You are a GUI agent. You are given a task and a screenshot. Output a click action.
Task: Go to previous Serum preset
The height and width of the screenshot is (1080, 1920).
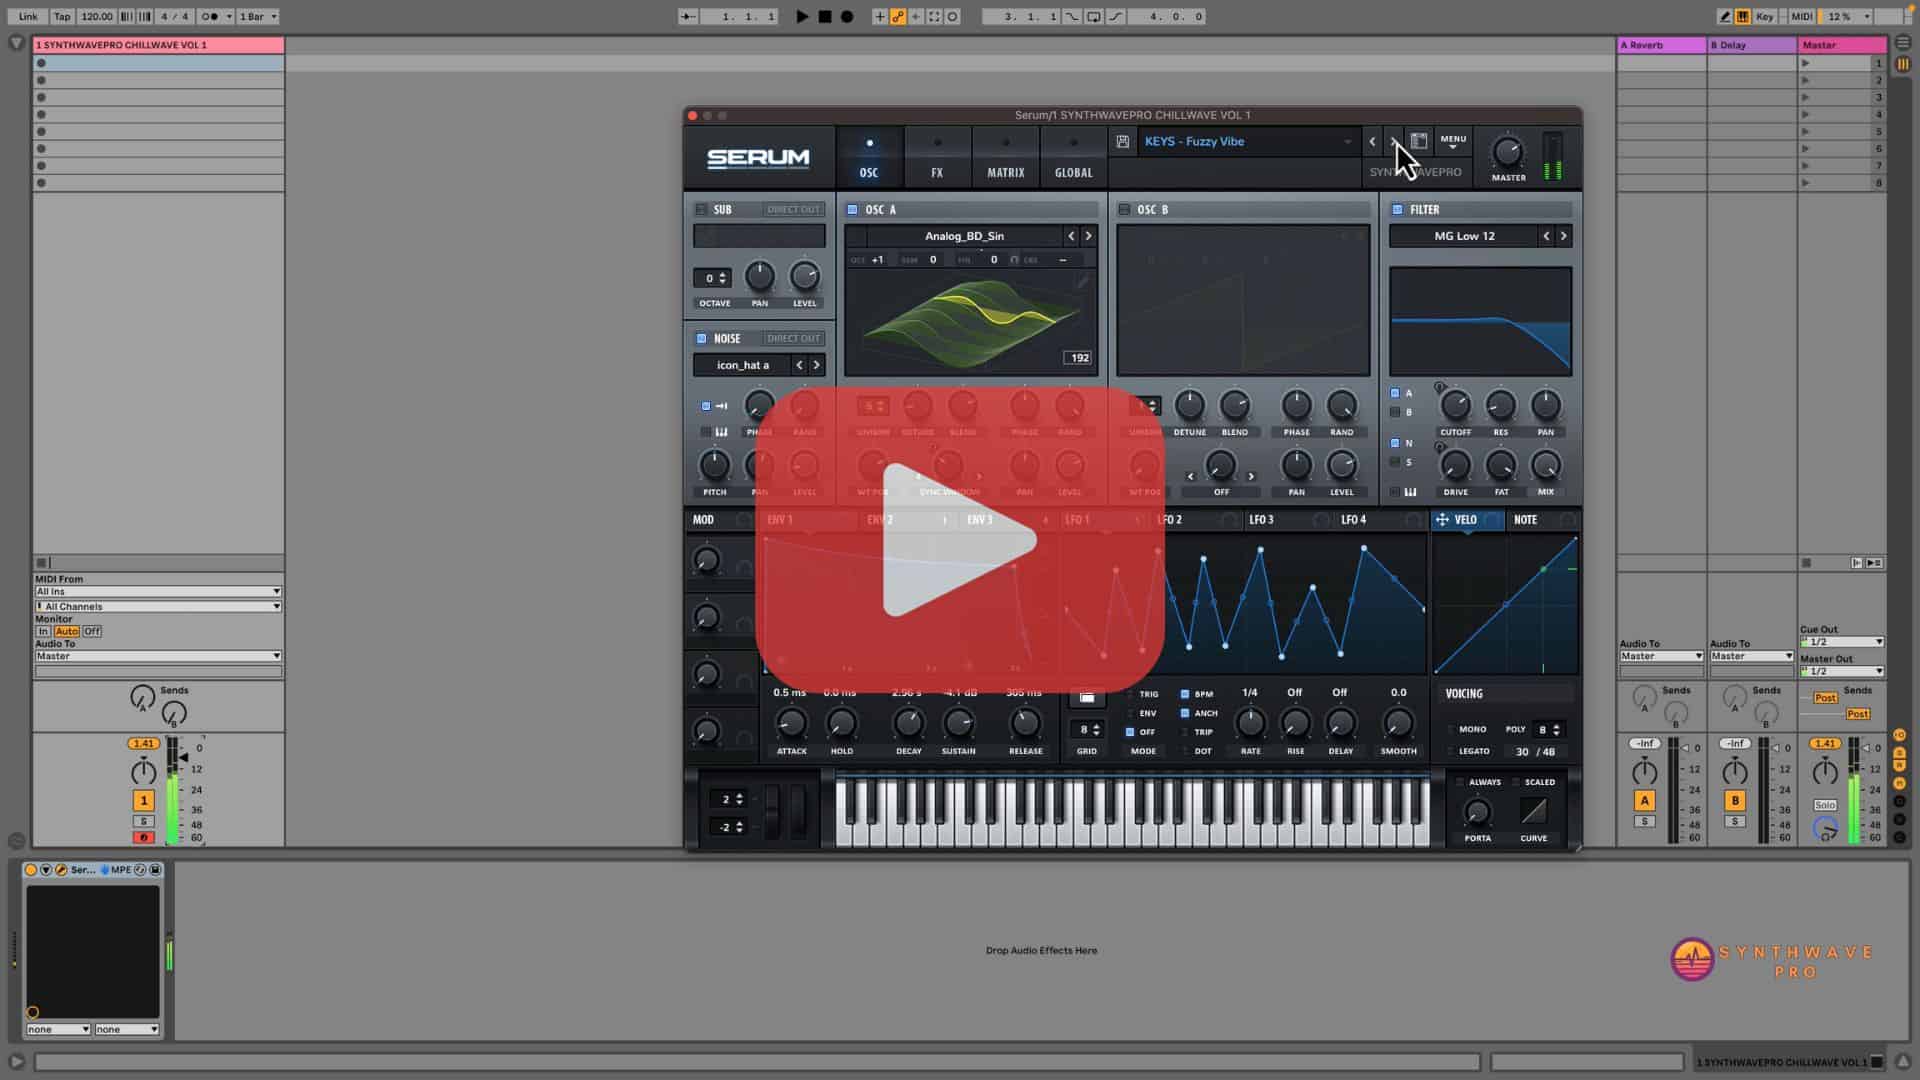coord(1372,142)
